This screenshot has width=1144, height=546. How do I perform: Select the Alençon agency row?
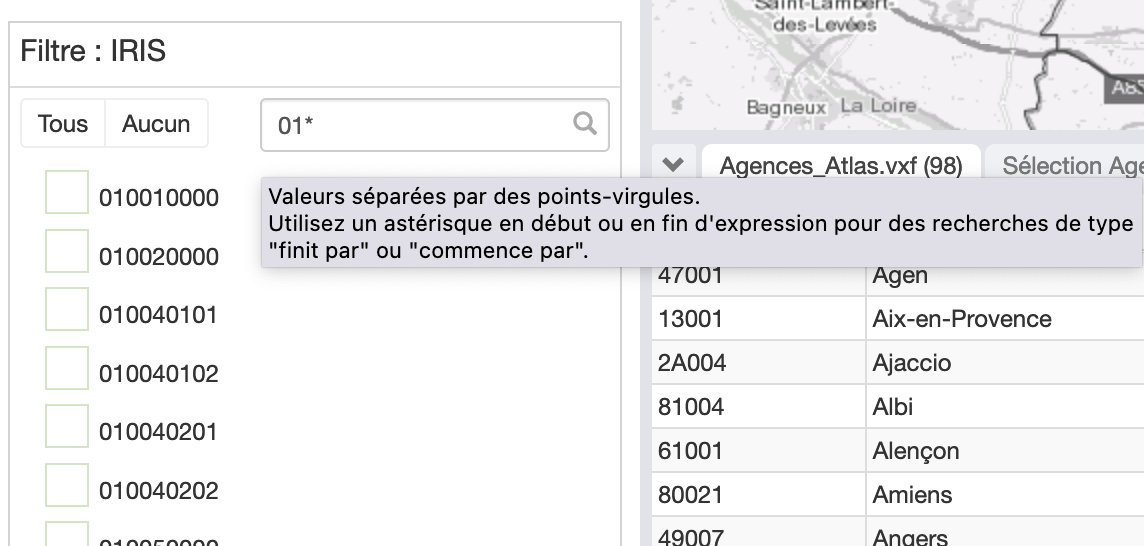(915, 451)
